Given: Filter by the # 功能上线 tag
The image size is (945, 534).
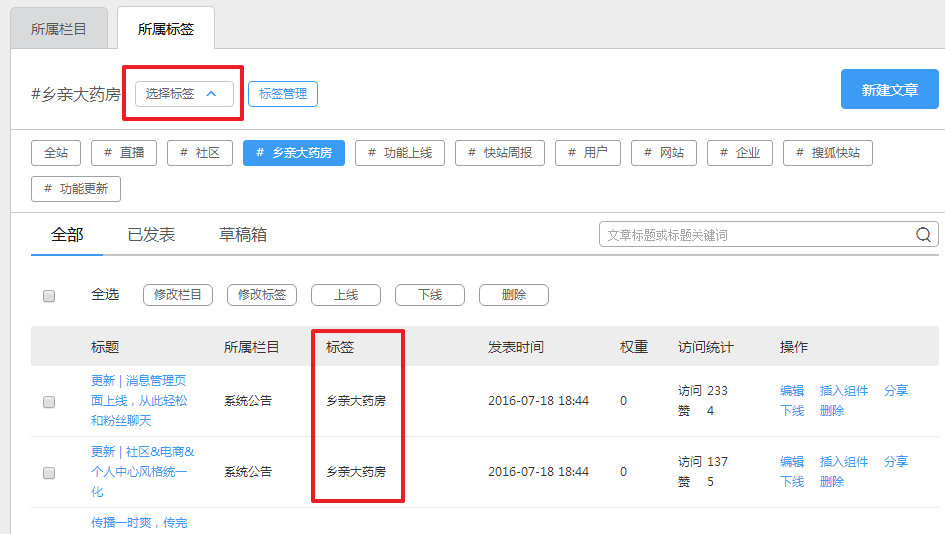Looking at the screenshot, I should click(x=400, y=152).
